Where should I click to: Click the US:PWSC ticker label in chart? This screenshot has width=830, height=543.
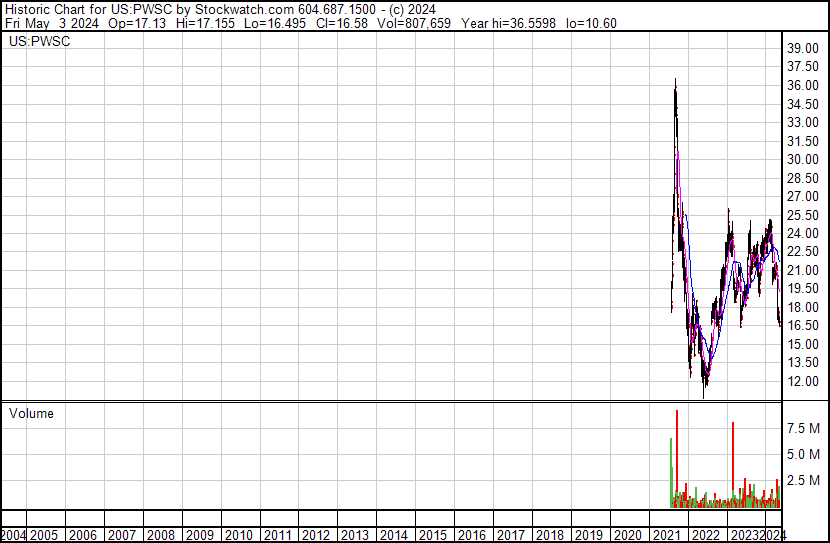39,42
